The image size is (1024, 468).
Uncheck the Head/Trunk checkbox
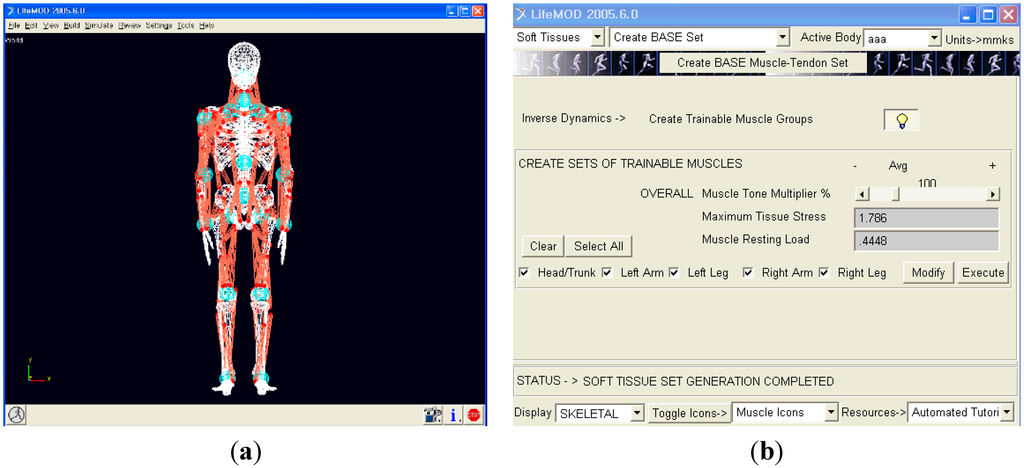pos(525,273)
